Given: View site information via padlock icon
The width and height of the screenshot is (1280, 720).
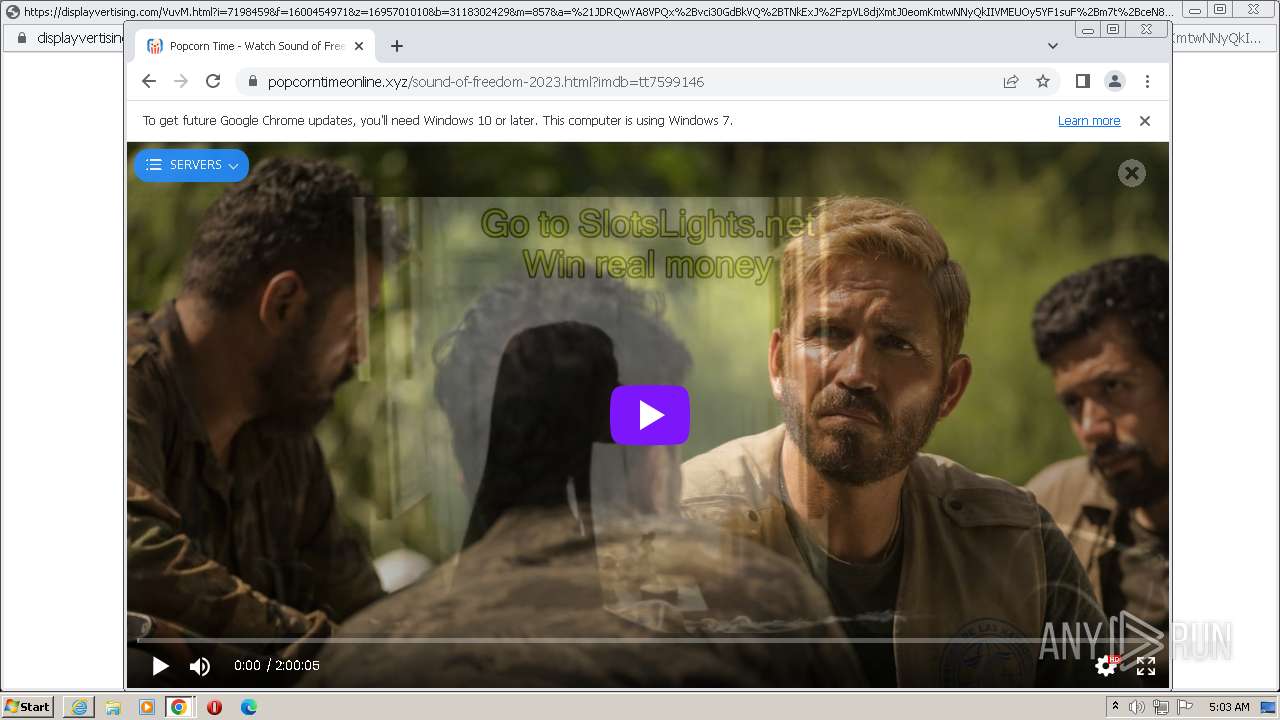Looking at the screenshot, I should pyautogui.click(x=252, y=82).
